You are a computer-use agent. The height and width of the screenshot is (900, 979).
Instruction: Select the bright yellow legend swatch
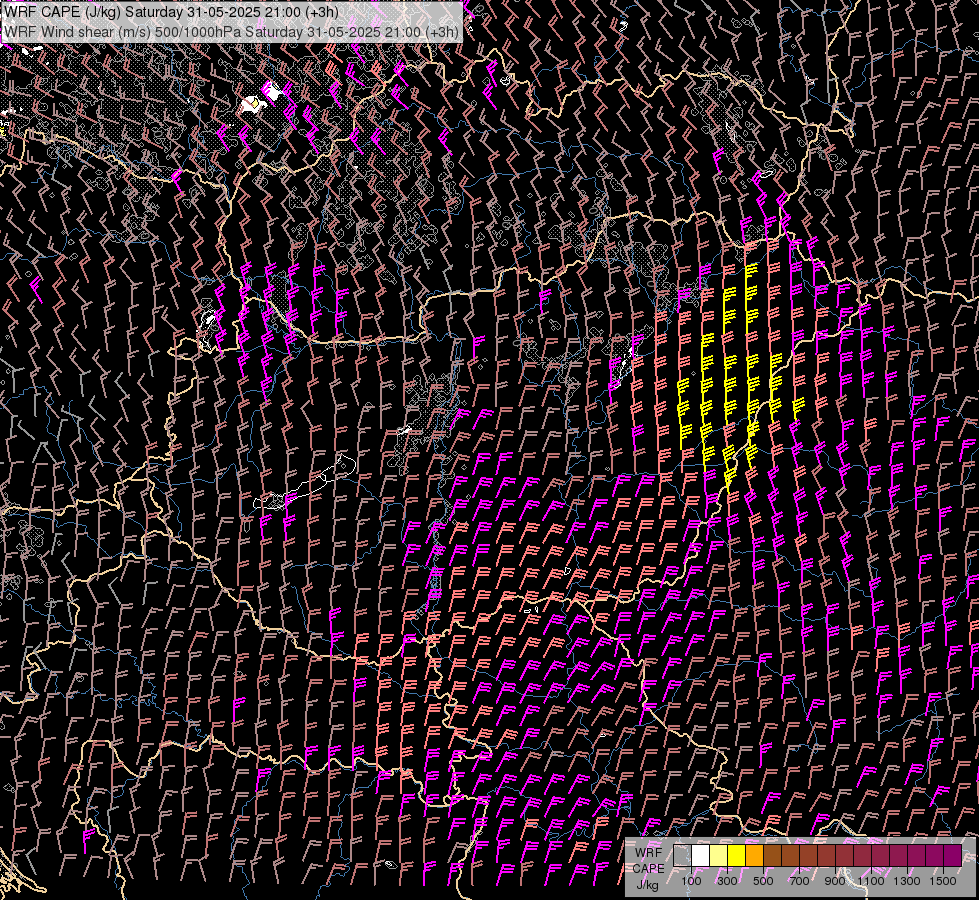[737, 855]
